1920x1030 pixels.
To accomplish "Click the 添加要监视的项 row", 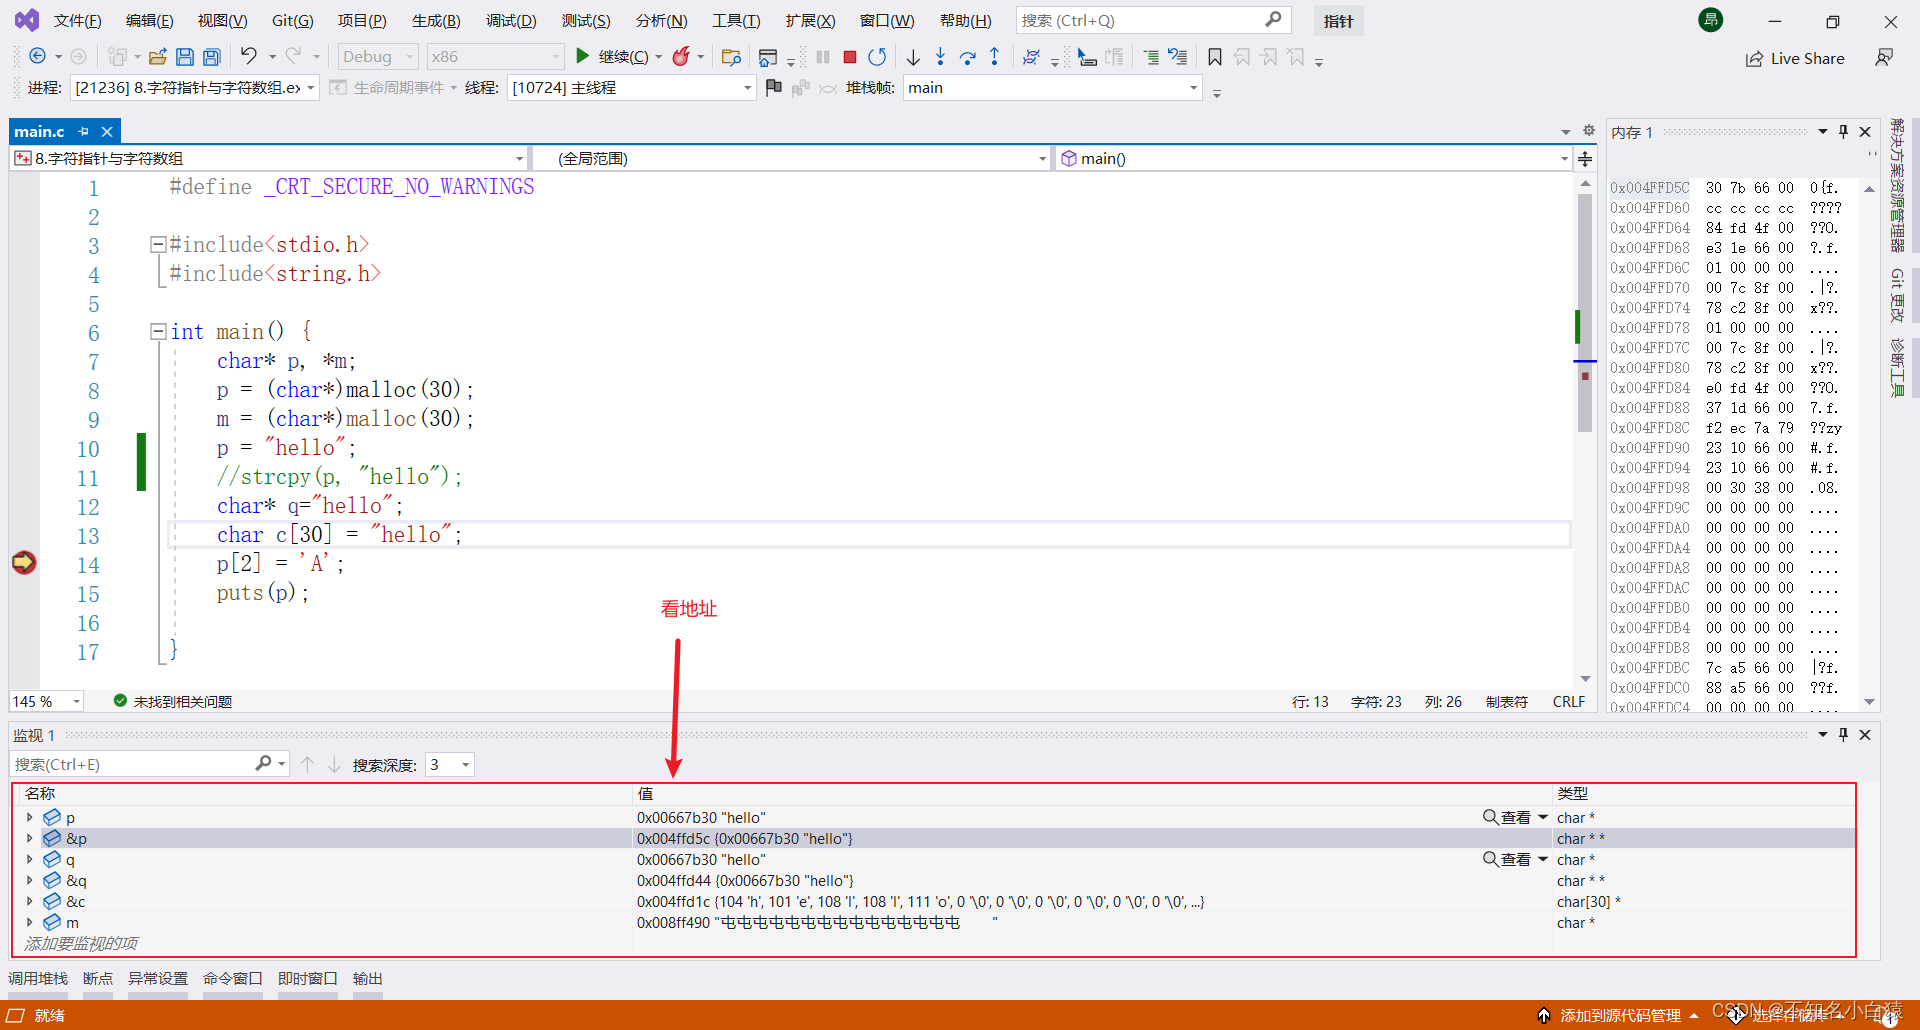I will (x=80, y=943).
